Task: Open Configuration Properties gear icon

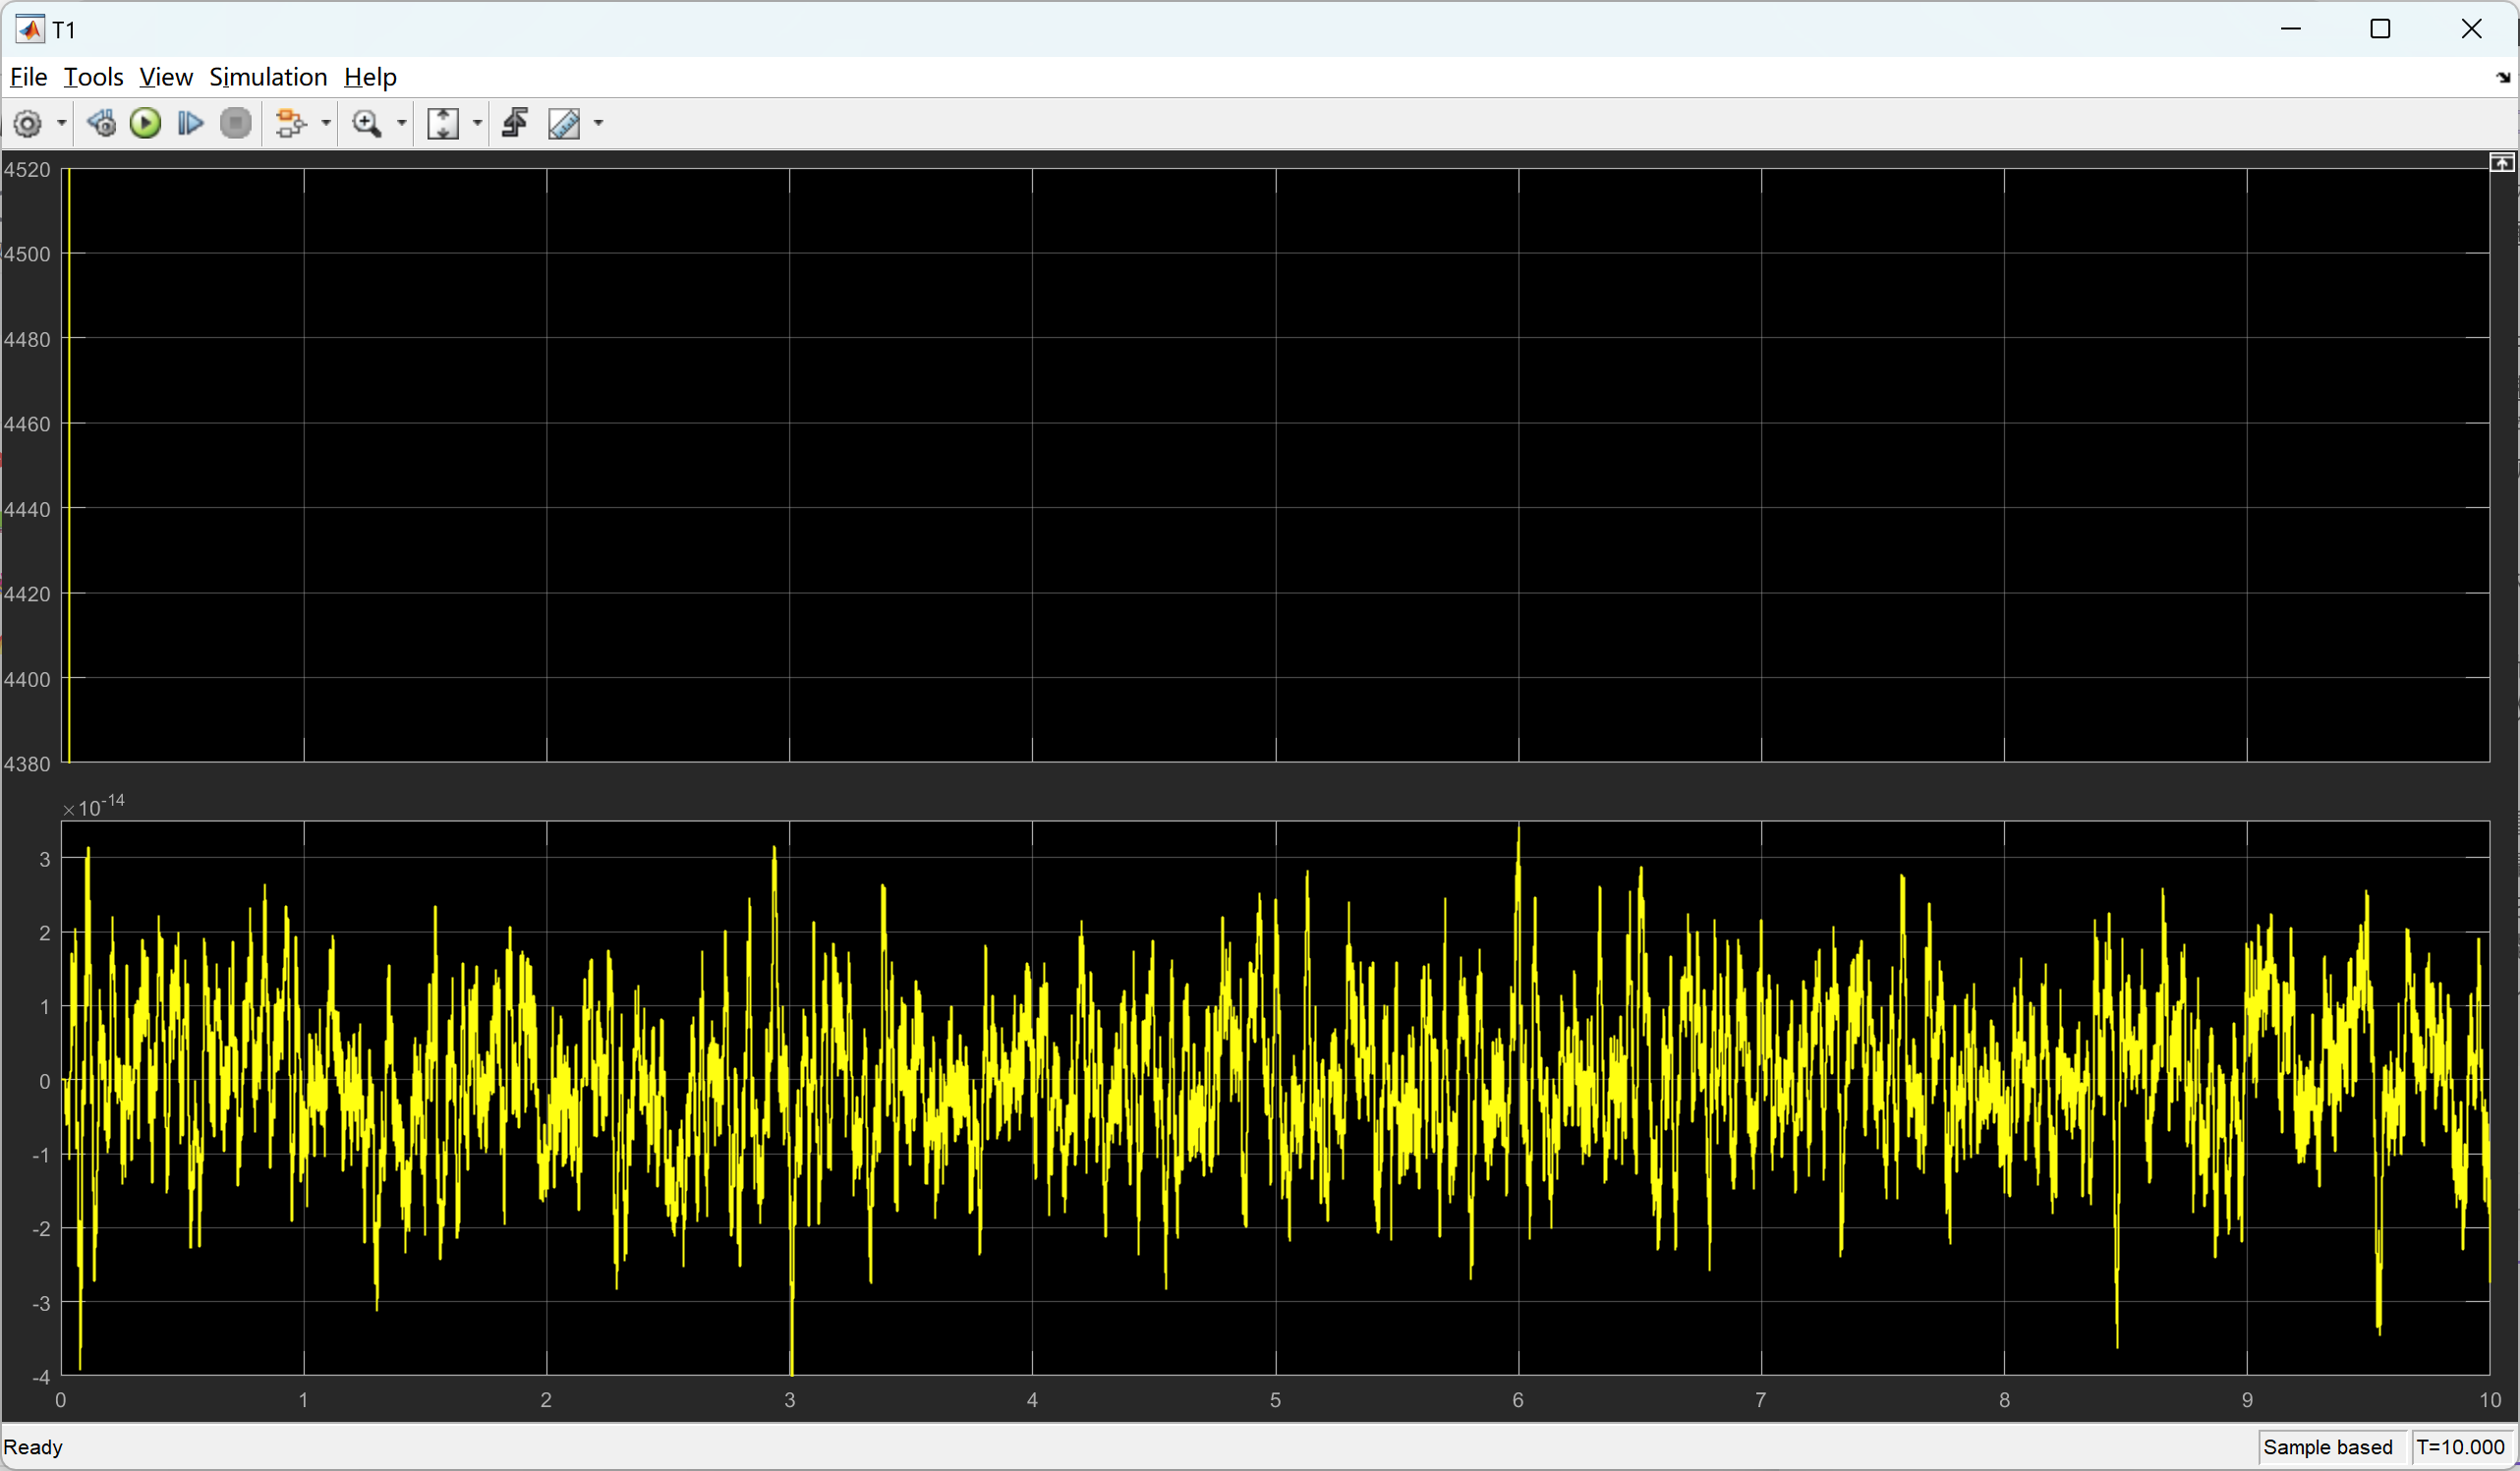Action: coord(28,124)
